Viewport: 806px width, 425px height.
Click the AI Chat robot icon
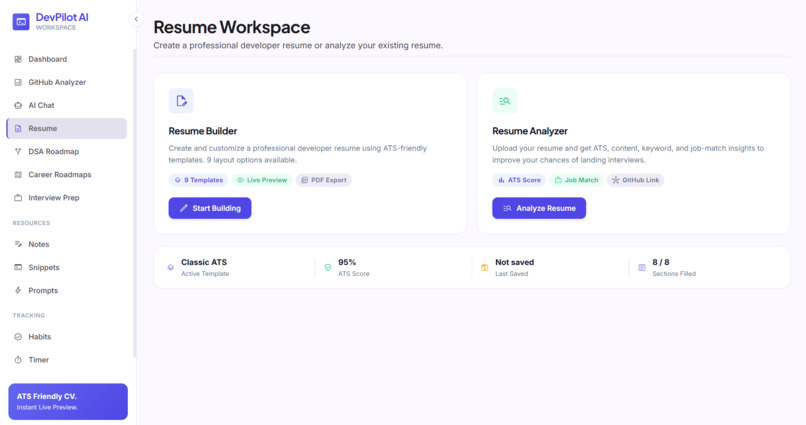18,105
